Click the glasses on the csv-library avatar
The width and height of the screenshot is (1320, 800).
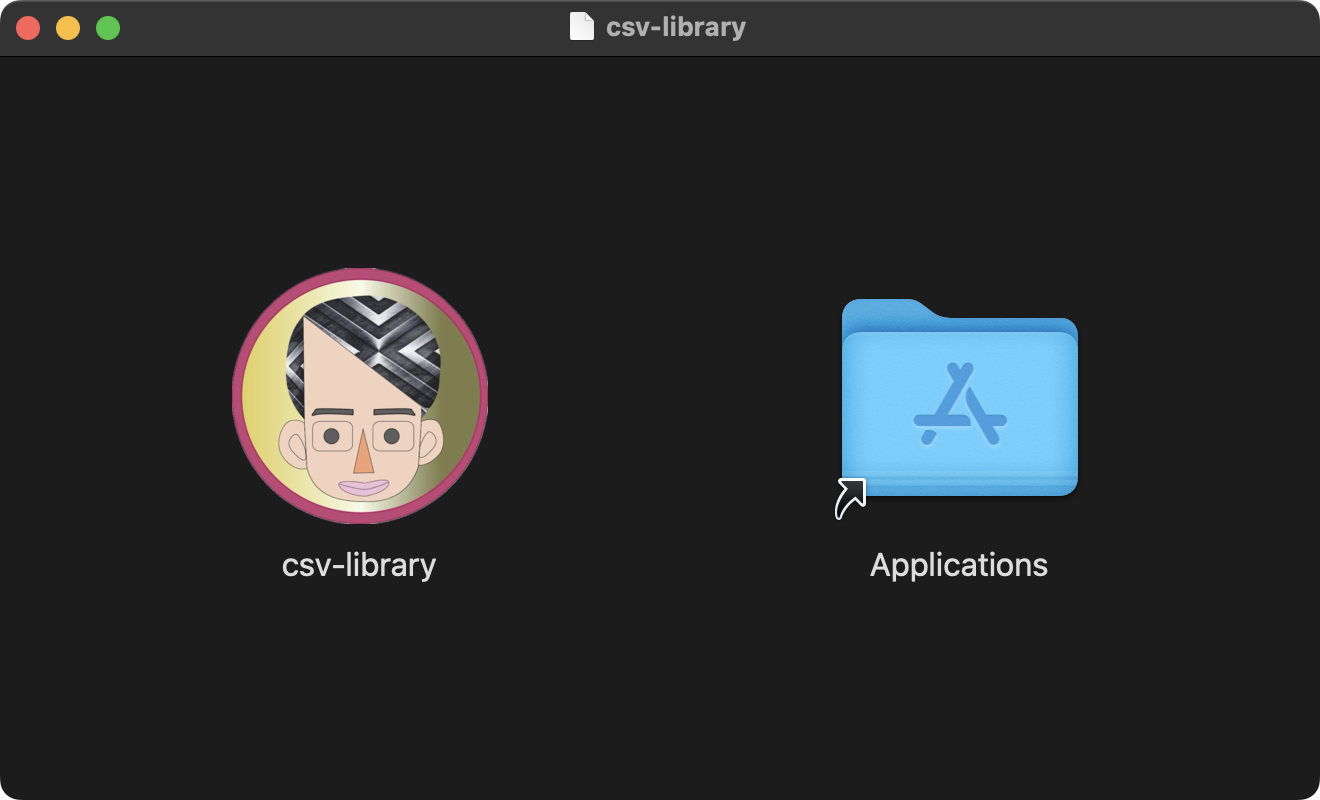(x=362, y=436)
